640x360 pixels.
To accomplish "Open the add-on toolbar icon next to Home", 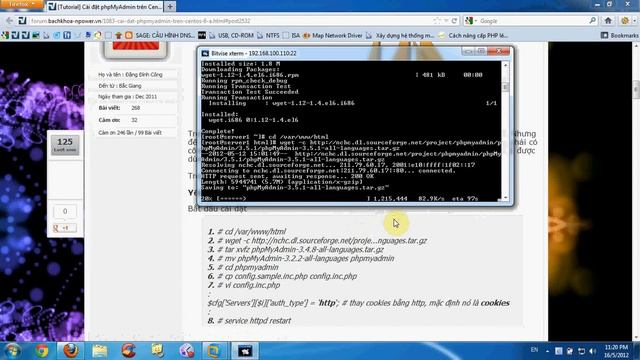I will click(625, 20).
